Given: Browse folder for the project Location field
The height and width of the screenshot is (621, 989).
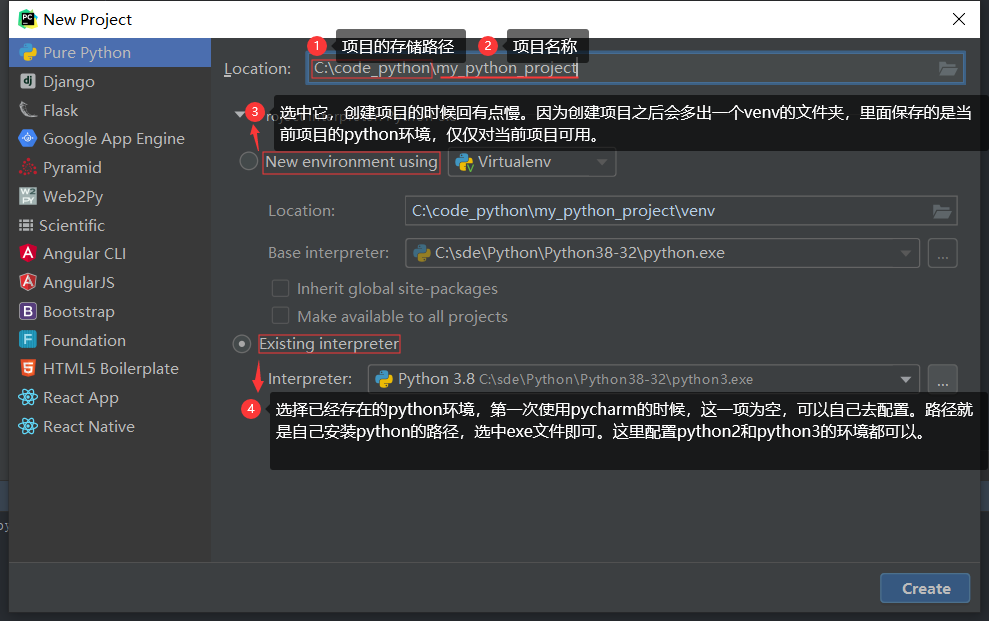Looking at the screenshot, I should [x=948, y=69].
